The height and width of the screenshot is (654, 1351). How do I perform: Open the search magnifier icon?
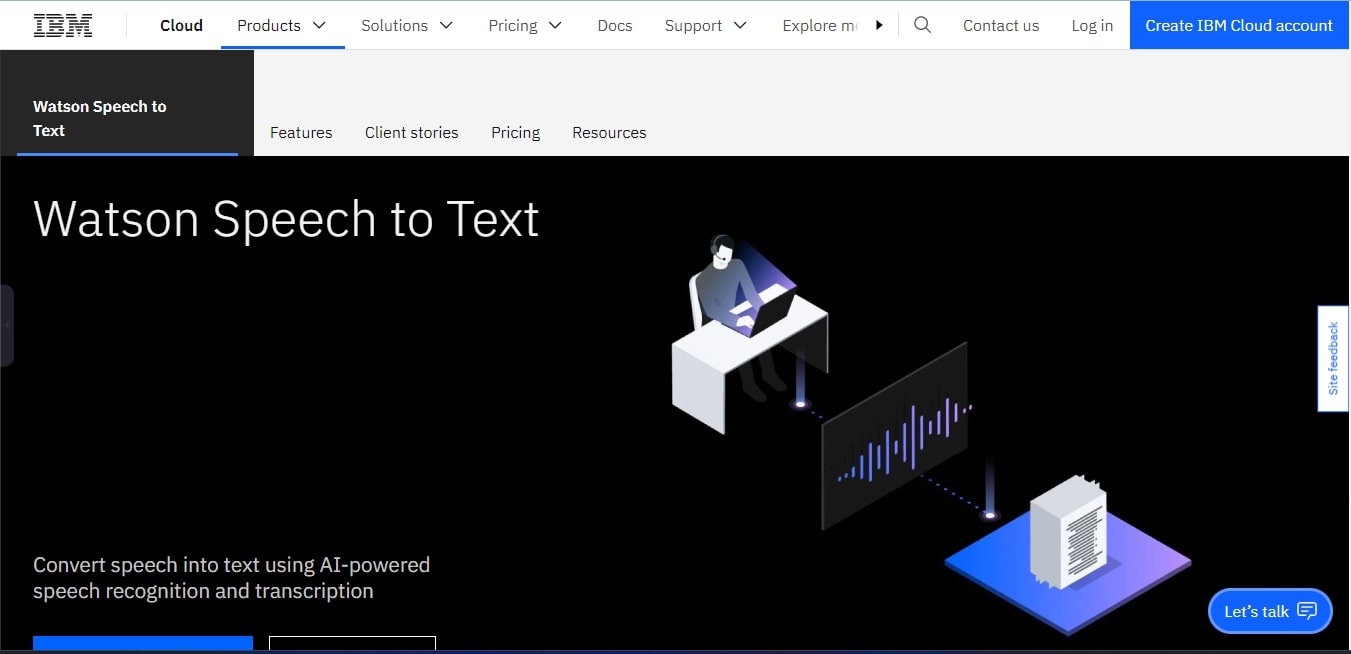point(921,25)
